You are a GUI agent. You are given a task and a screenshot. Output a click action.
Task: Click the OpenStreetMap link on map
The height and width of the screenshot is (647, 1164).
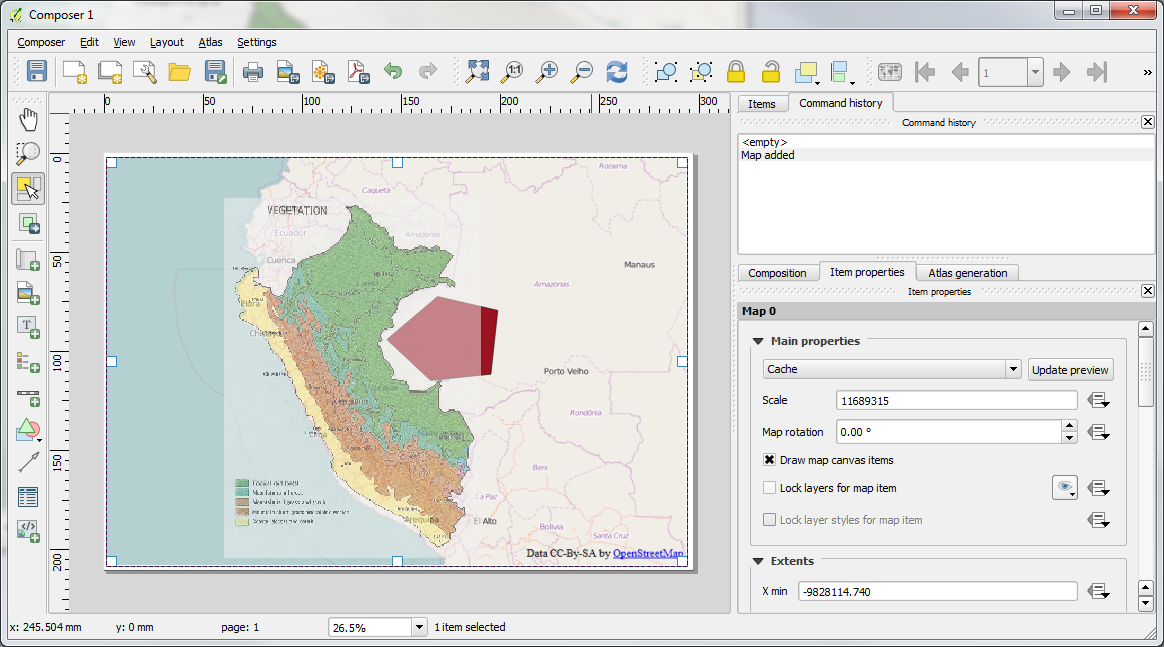pyautogui.click(x=649, y=553)
